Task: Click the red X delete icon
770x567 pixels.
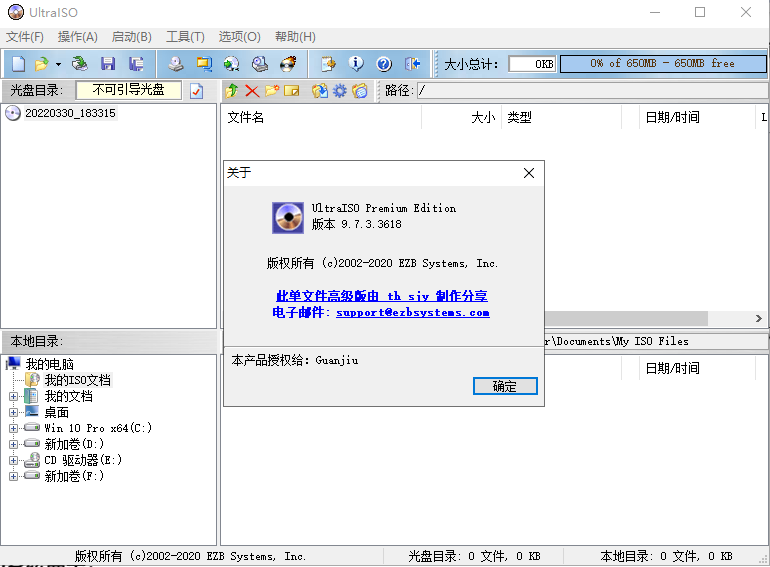Action: click(x=252, y=91)
